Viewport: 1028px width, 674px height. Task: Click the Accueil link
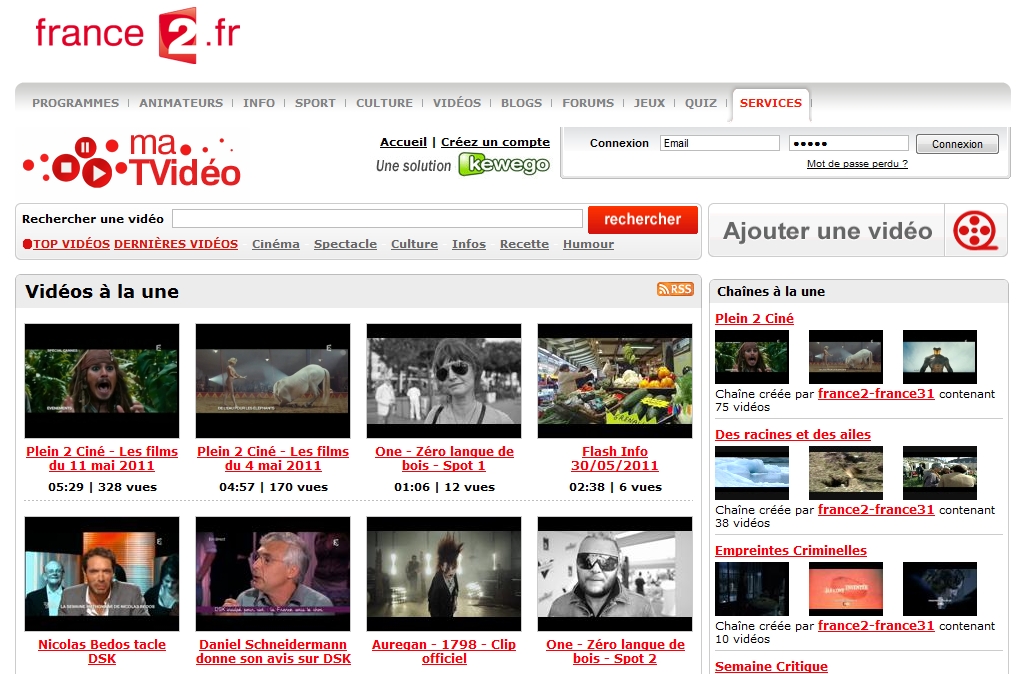coord(403,142)
